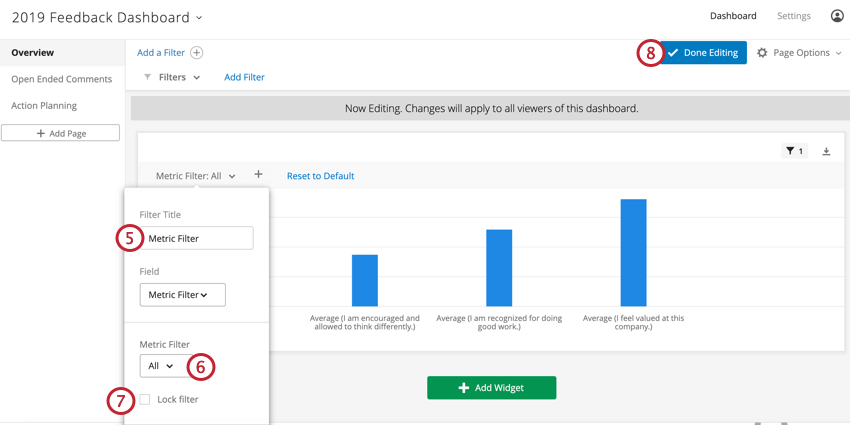Download the widget with the download icon
This screenshot has width=850, height=425.
pyautogui.click(x=826, y=151)
